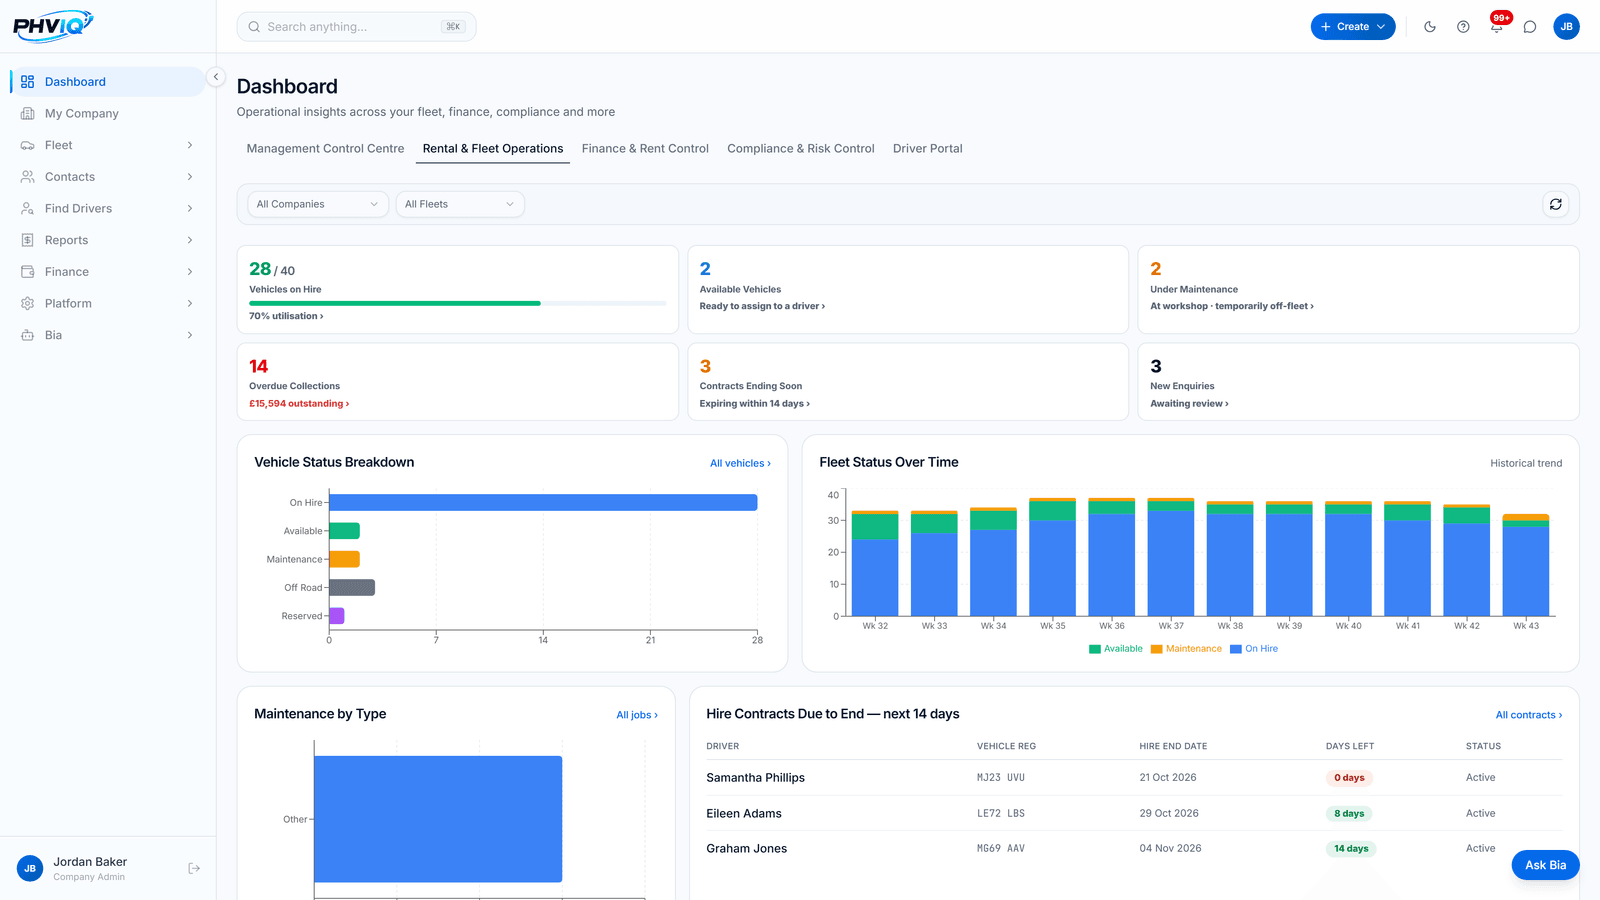Expand the Fleet menu chevron

190,145
